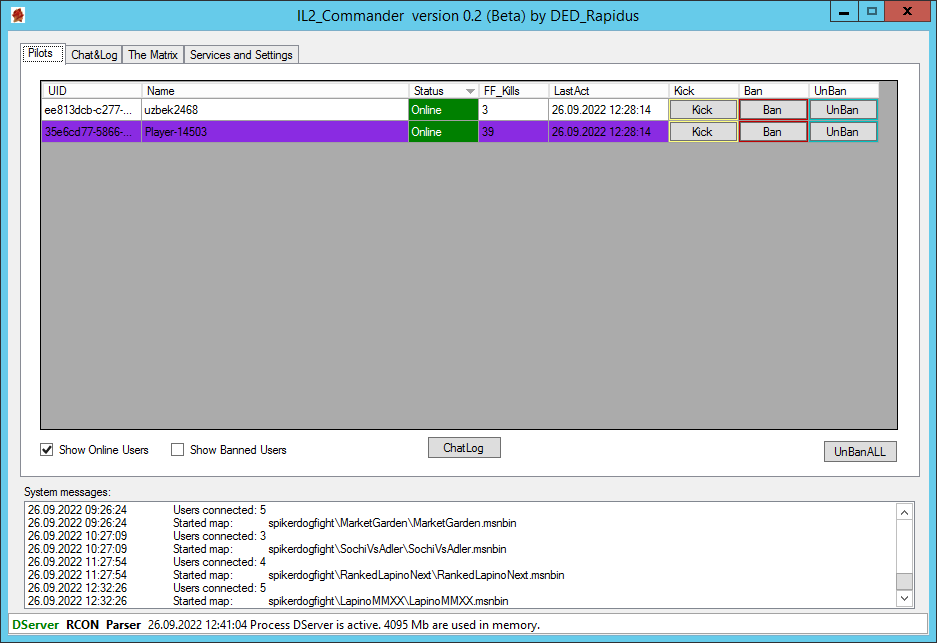Toggle Show Online Users checkbox

(47, 449)
